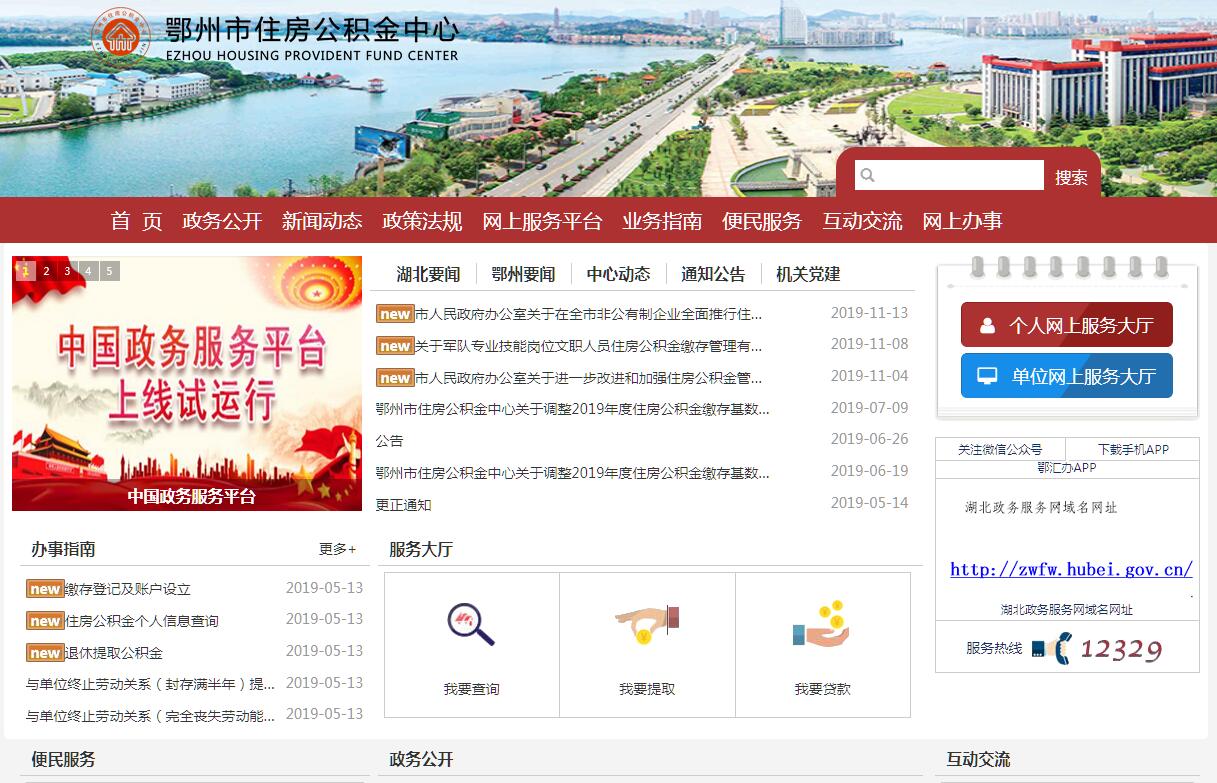Expand 更多+ in 办事指南 section
The height and width of the screenshot is (783, 1217).
pos(337,549)
